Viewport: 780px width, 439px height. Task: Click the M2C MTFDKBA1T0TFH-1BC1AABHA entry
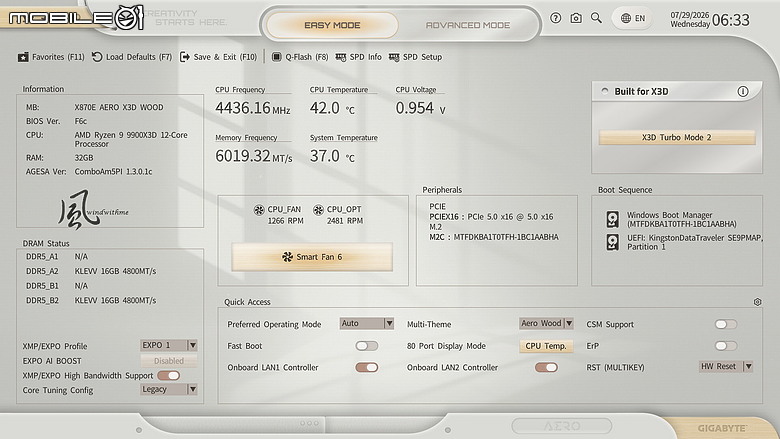click(494, 237)
